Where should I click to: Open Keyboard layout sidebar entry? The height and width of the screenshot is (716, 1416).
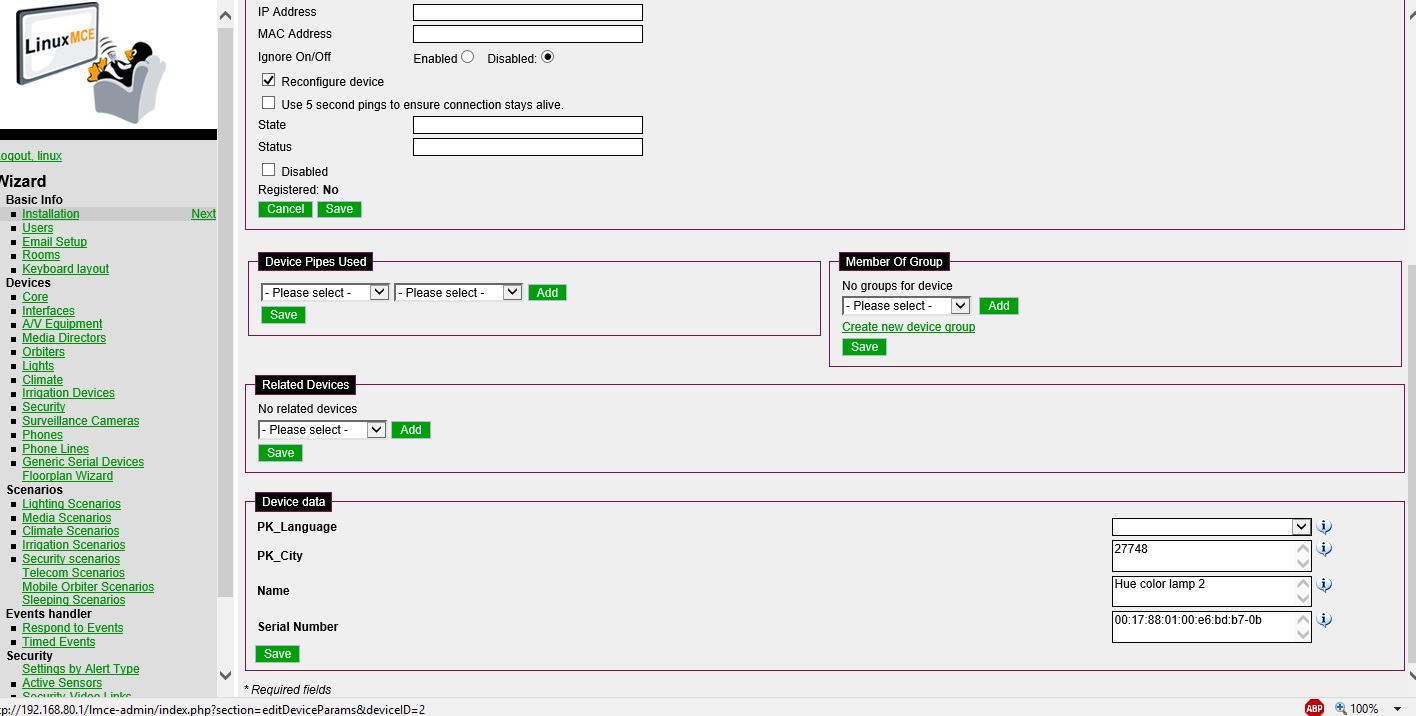[66, 269]
